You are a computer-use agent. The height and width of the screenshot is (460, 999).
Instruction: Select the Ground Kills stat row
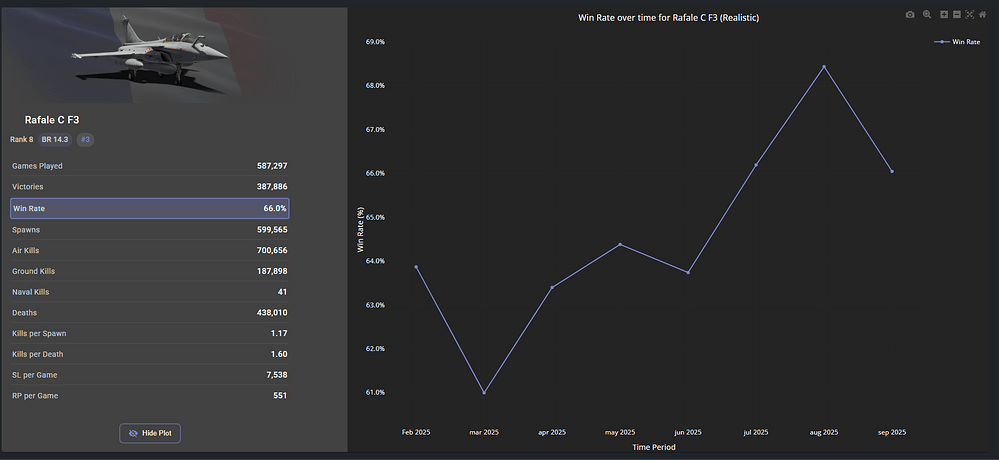[150, 271]
